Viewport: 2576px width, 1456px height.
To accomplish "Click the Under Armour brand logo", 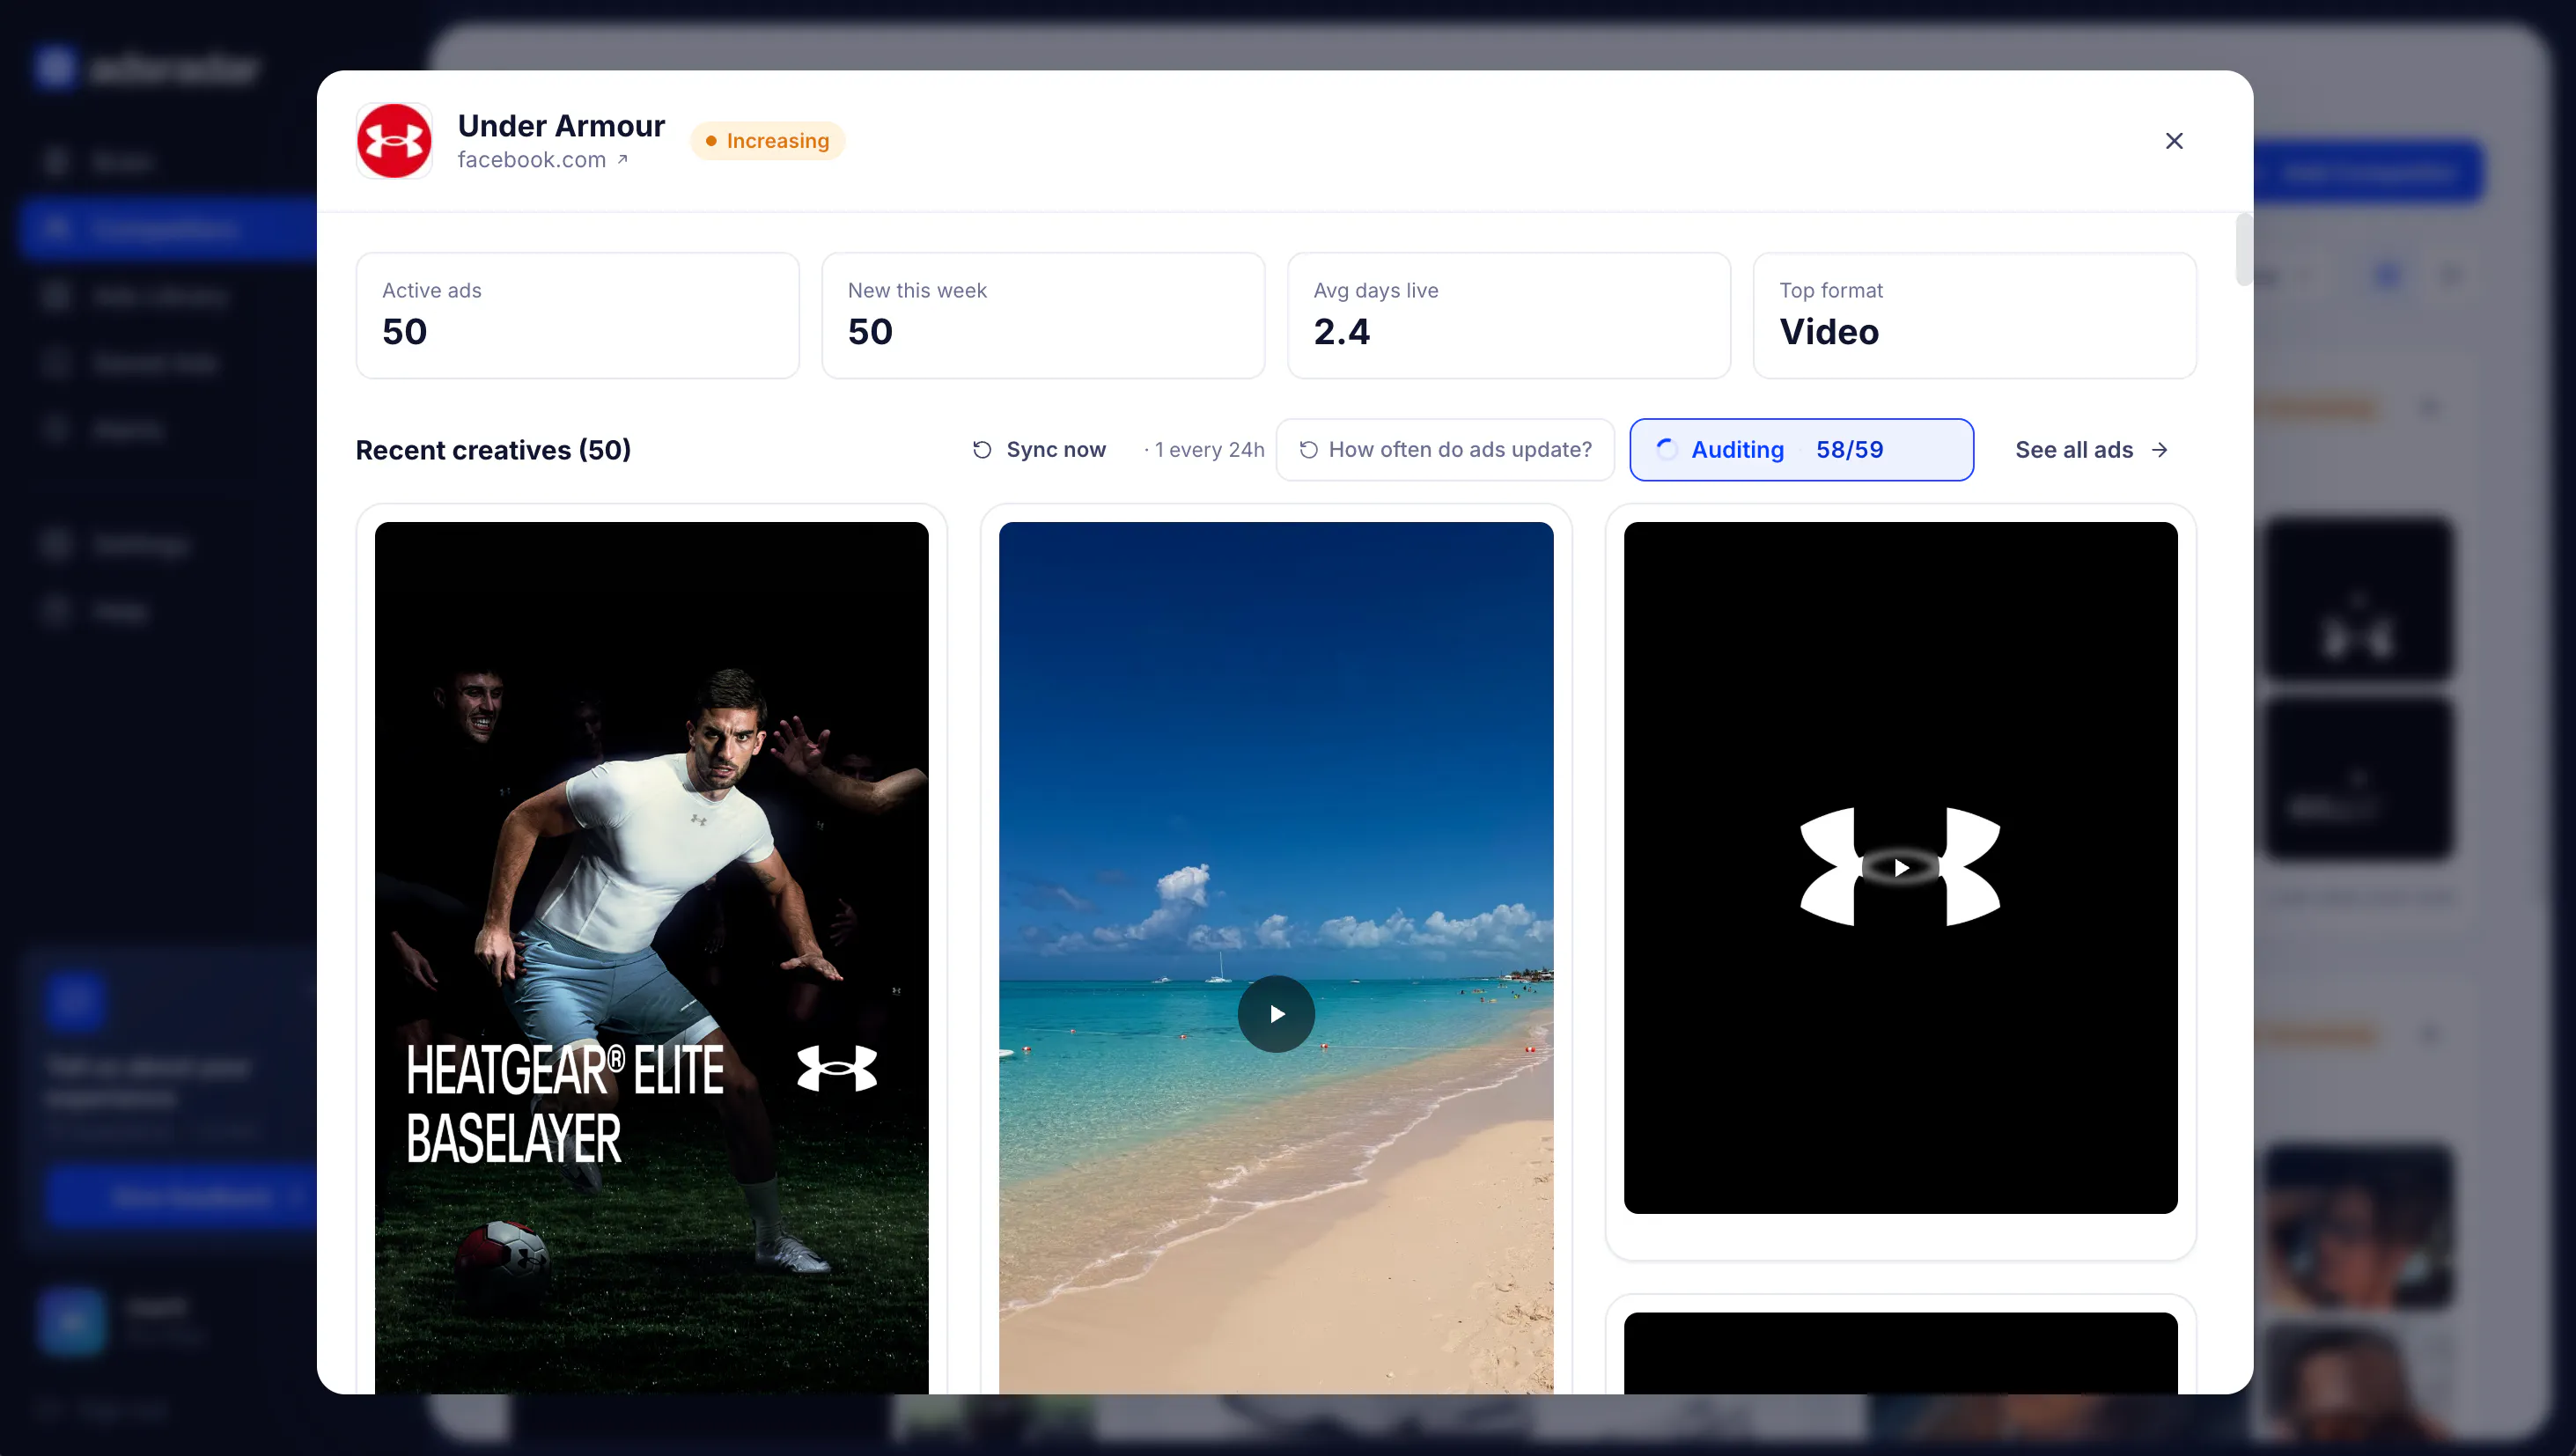I will click(394, 141).
